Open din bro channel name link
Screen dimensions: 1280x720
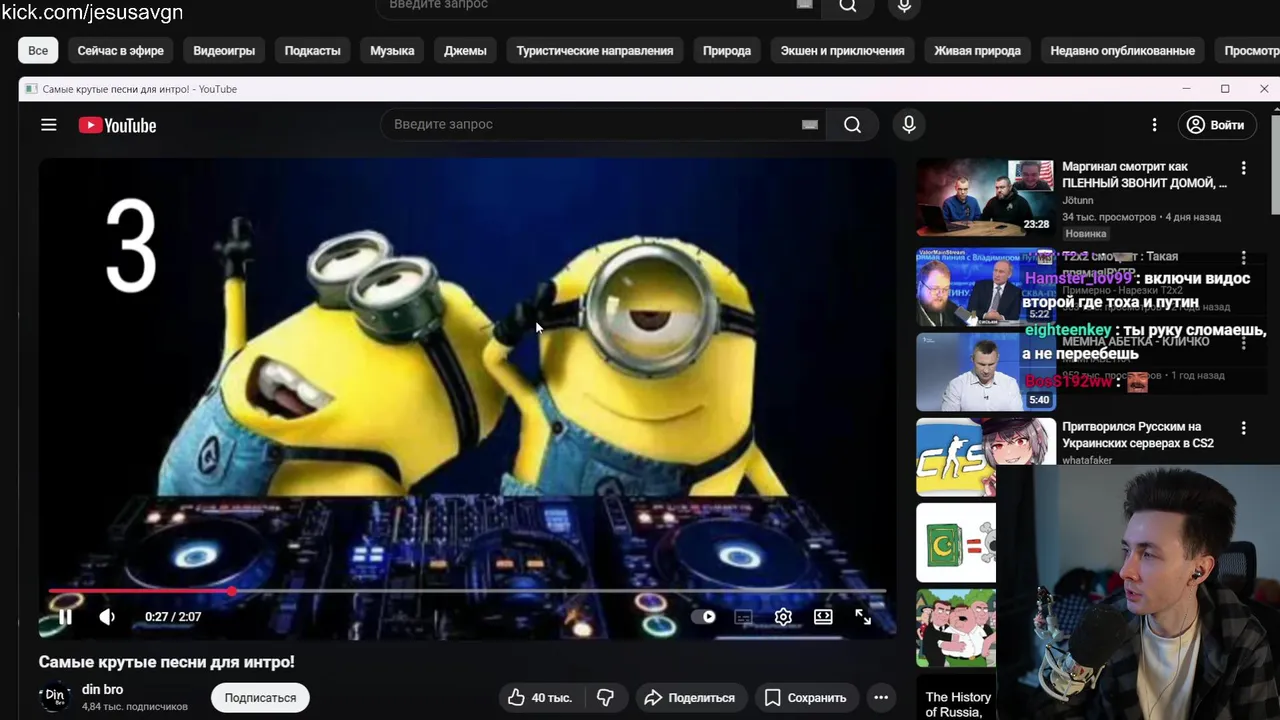102,689
